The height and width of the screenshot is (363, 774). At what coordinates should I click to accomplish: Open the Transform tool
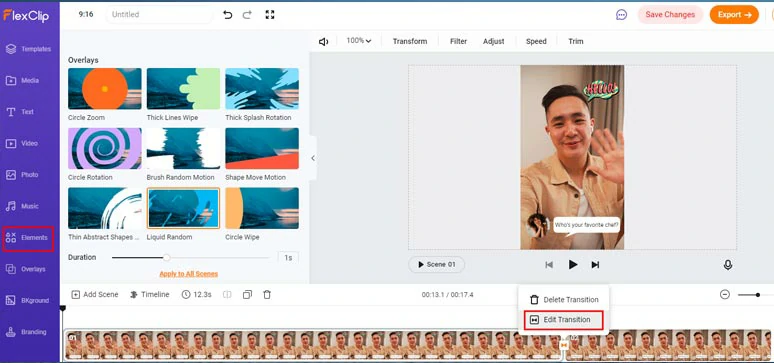410,41
